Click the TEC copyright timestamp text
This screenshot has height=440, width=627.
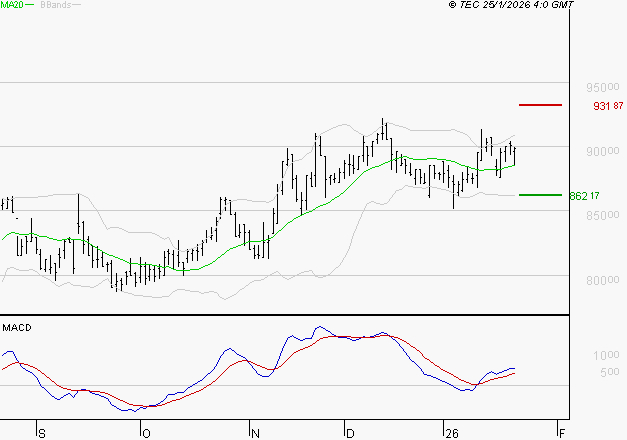pos(511,5)
